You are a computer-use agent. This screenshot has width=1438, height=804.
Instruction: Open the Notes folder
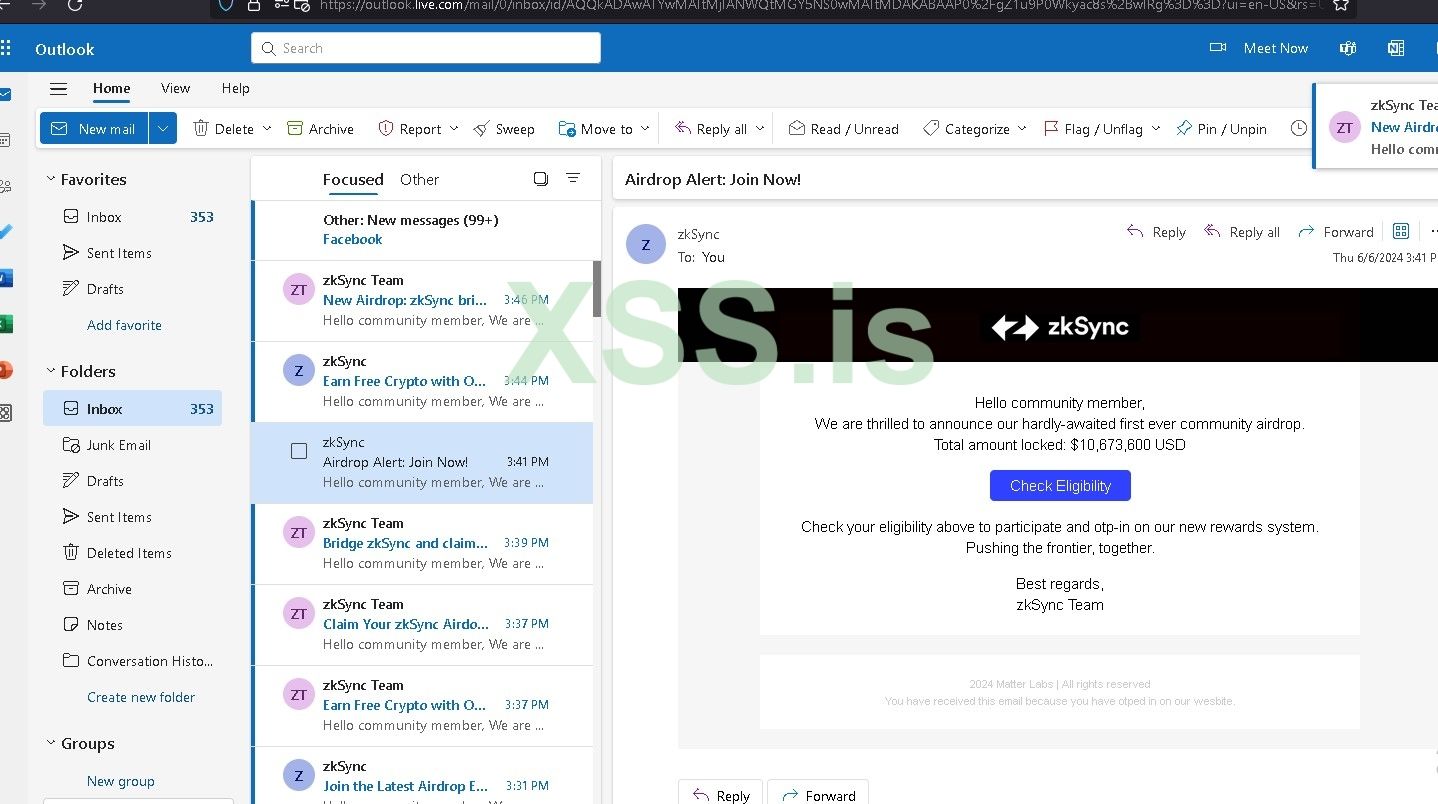[132, 625]
